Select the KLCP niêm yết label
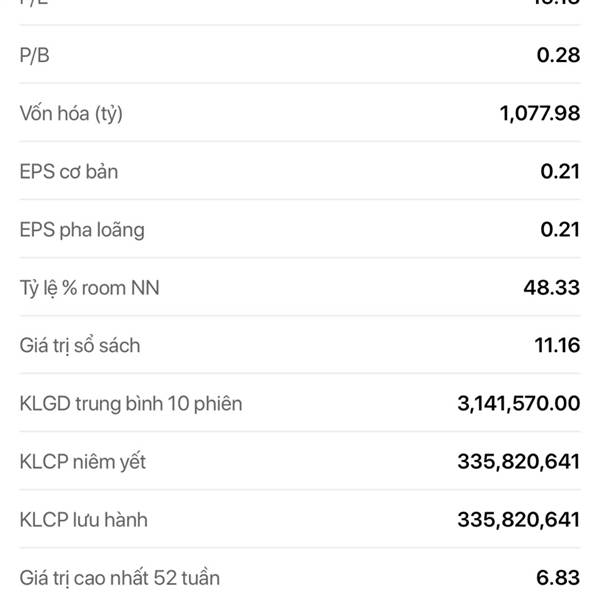This screenshot has height=600, width=600. tap(83, 462)
